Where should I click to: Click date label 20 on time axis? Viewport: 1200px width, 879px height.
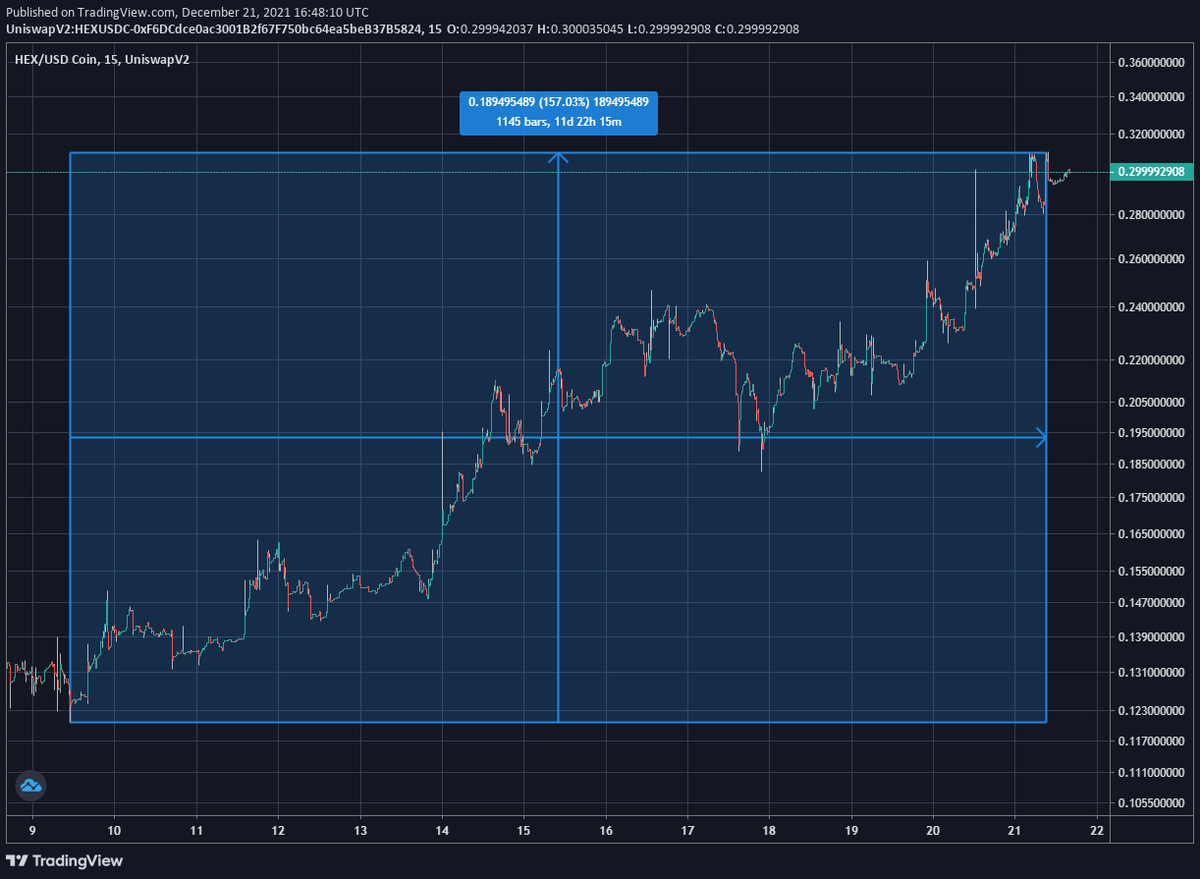tap(934, 830)
